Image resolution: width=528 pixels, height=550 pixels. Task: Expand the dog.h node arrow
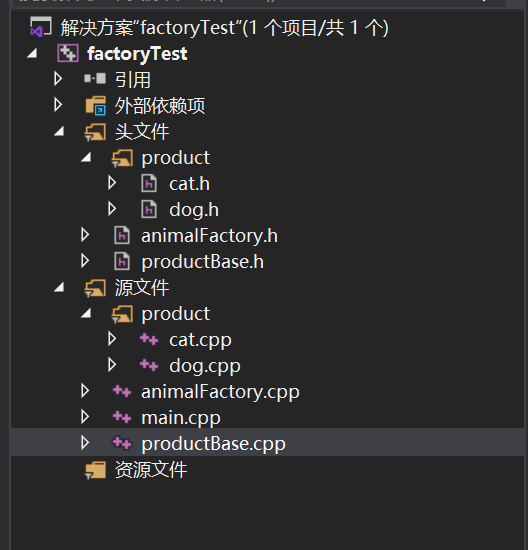coord(112,208)
